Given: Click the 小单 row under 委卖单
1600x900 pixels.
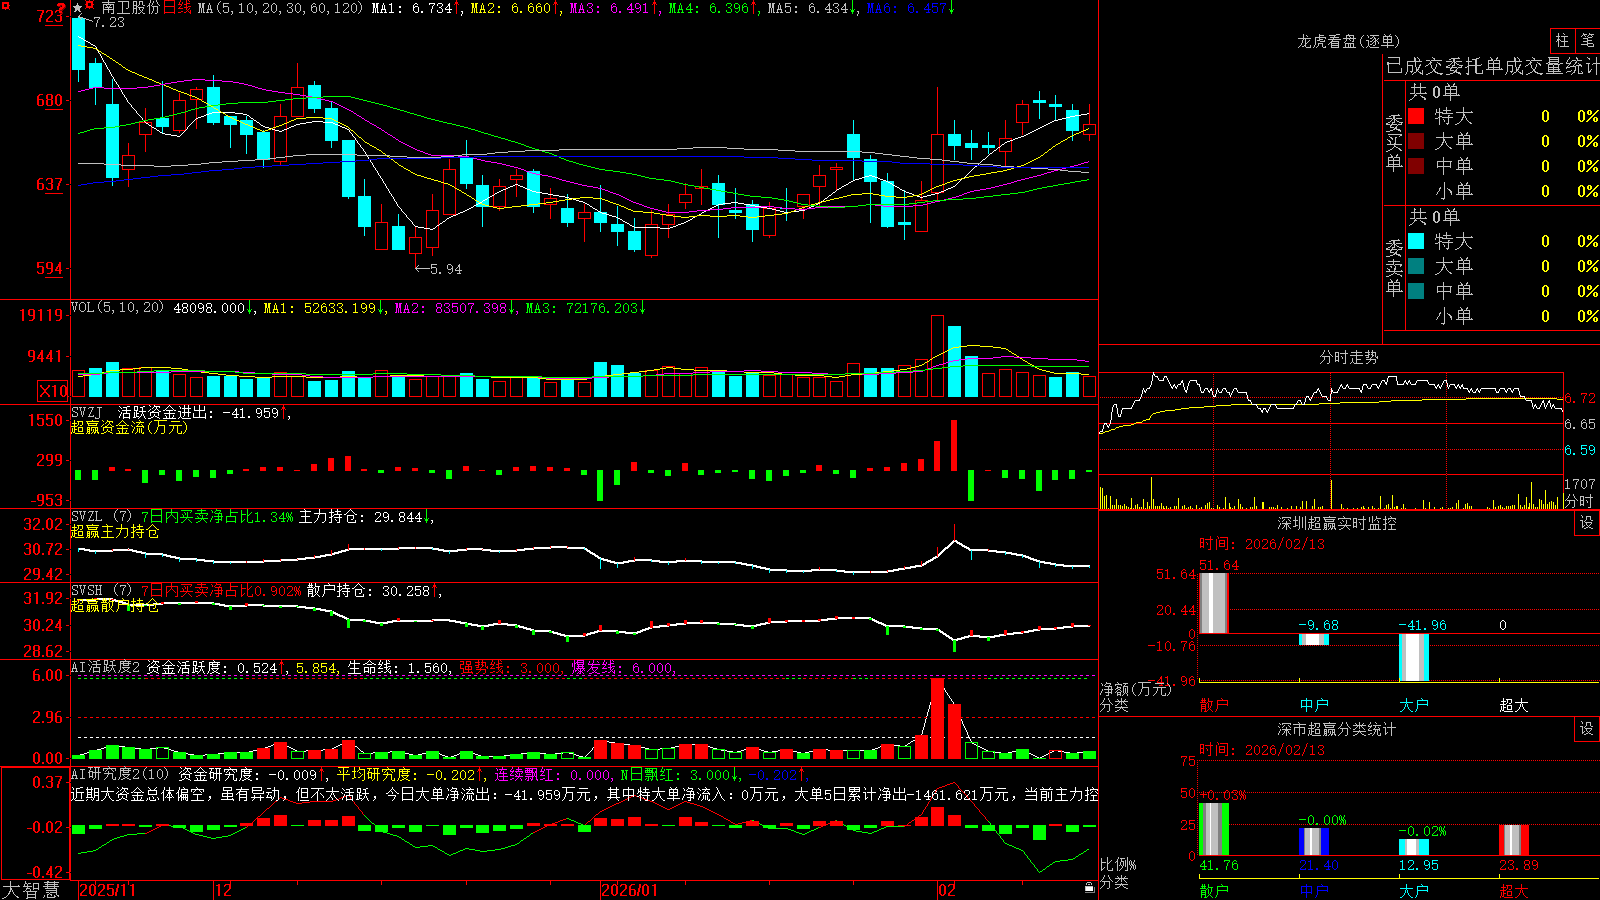Looking at the screenshot, I should click(x=1503, y=316).
